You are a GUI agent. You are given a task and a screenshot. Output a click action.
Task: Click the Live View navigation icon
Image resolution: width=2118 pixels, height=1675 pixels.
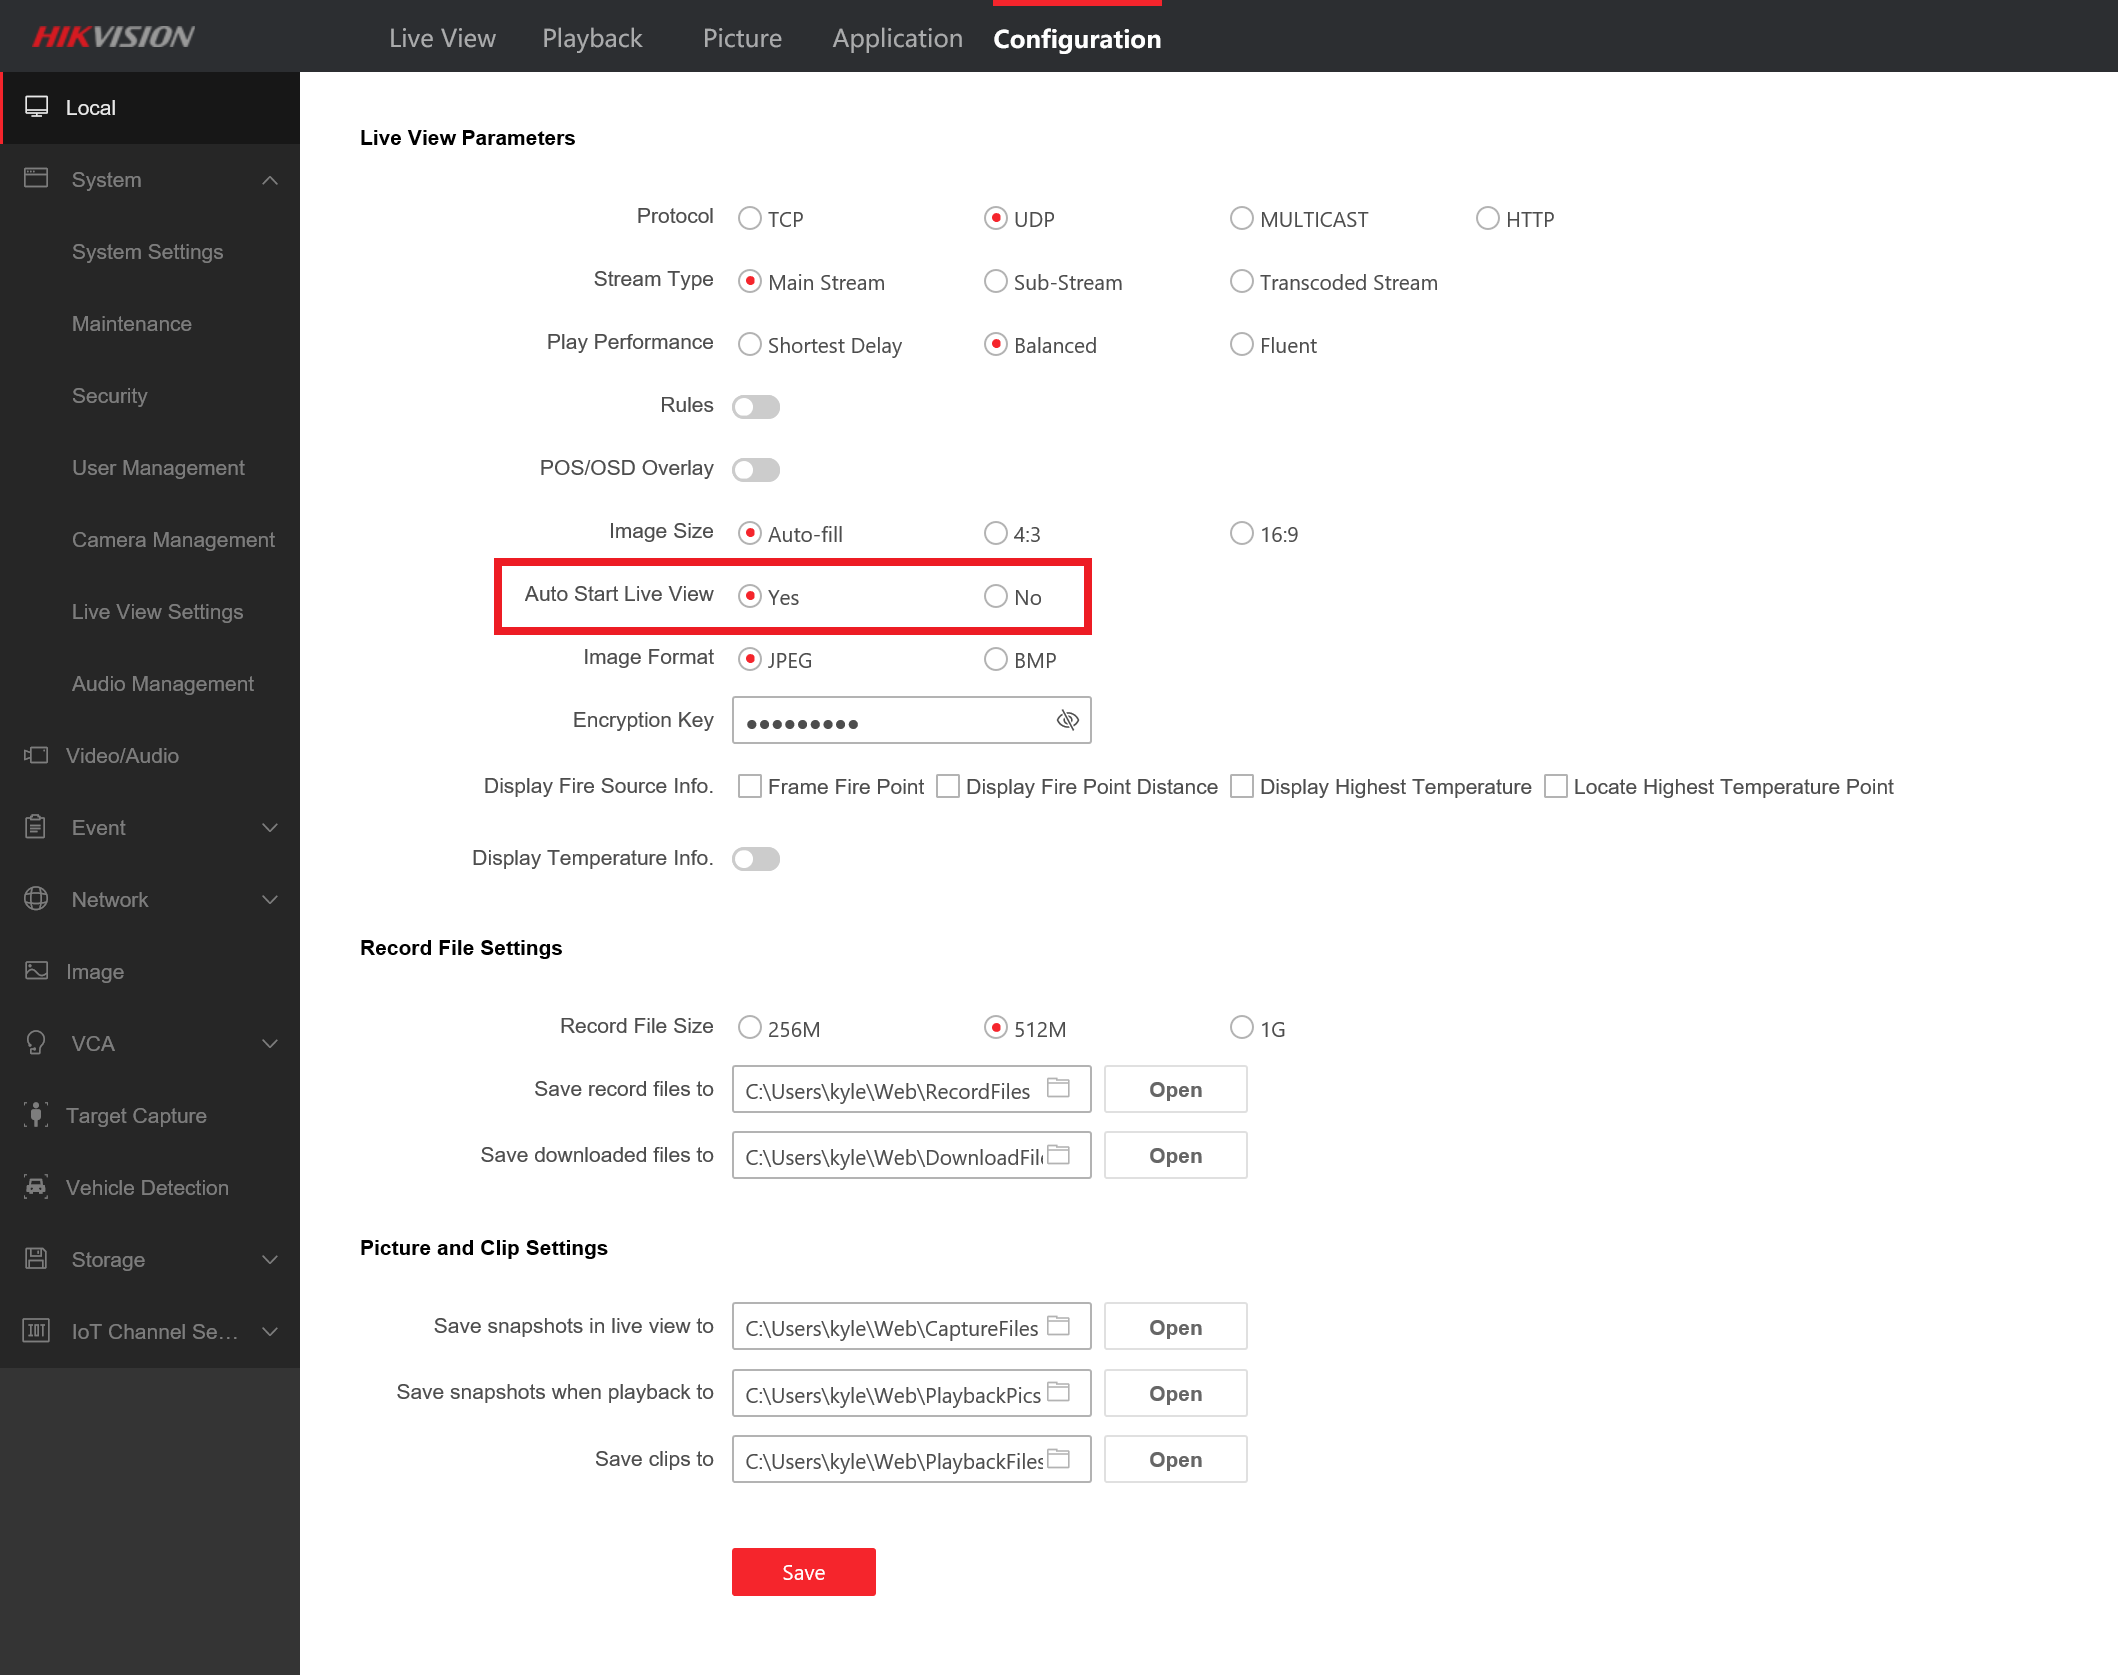coord(442,38)
